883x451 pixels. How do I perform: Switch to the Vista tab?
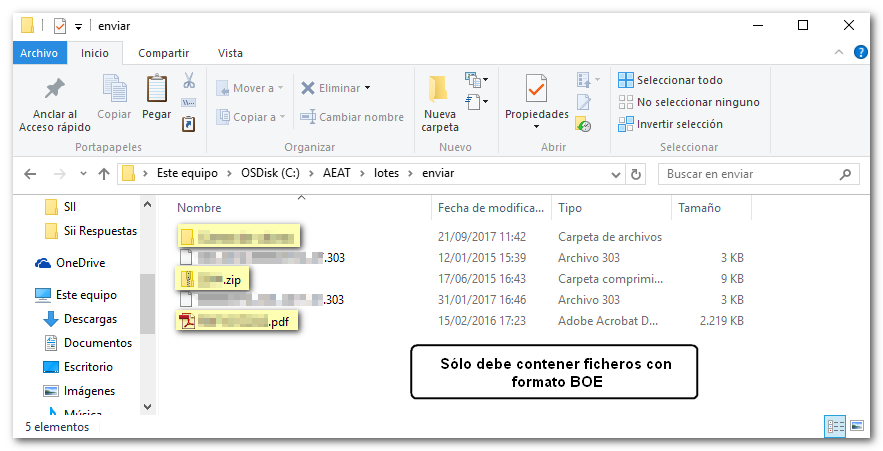coord(230,53)
